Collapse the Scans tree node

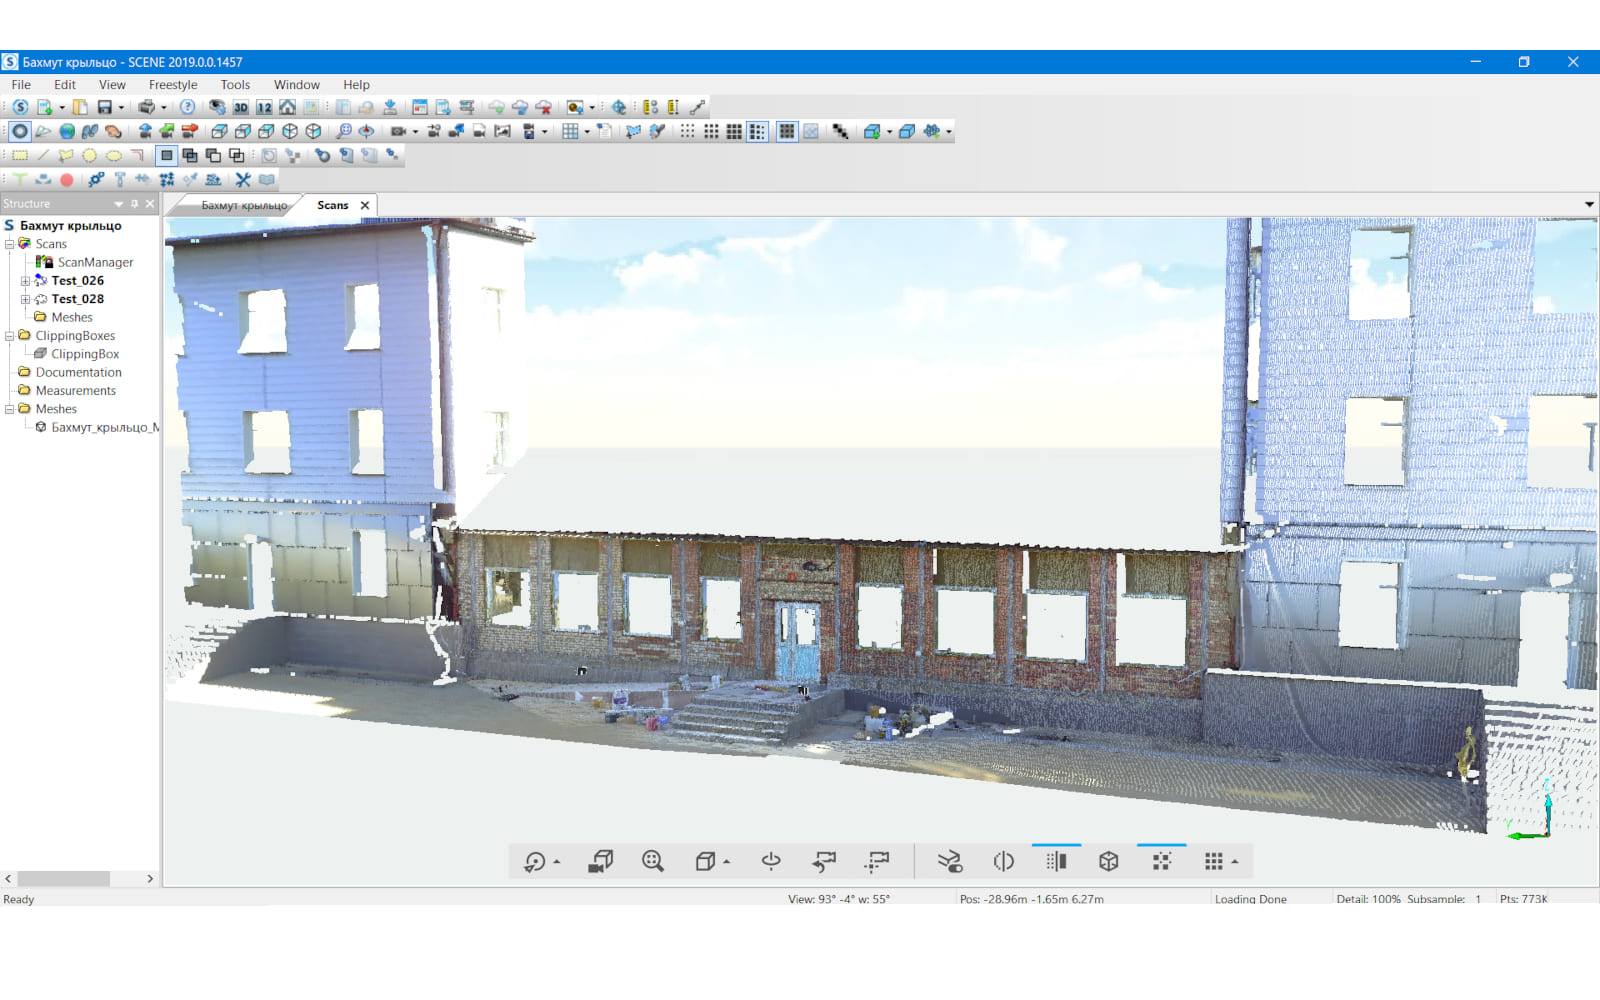coord(9,244)
